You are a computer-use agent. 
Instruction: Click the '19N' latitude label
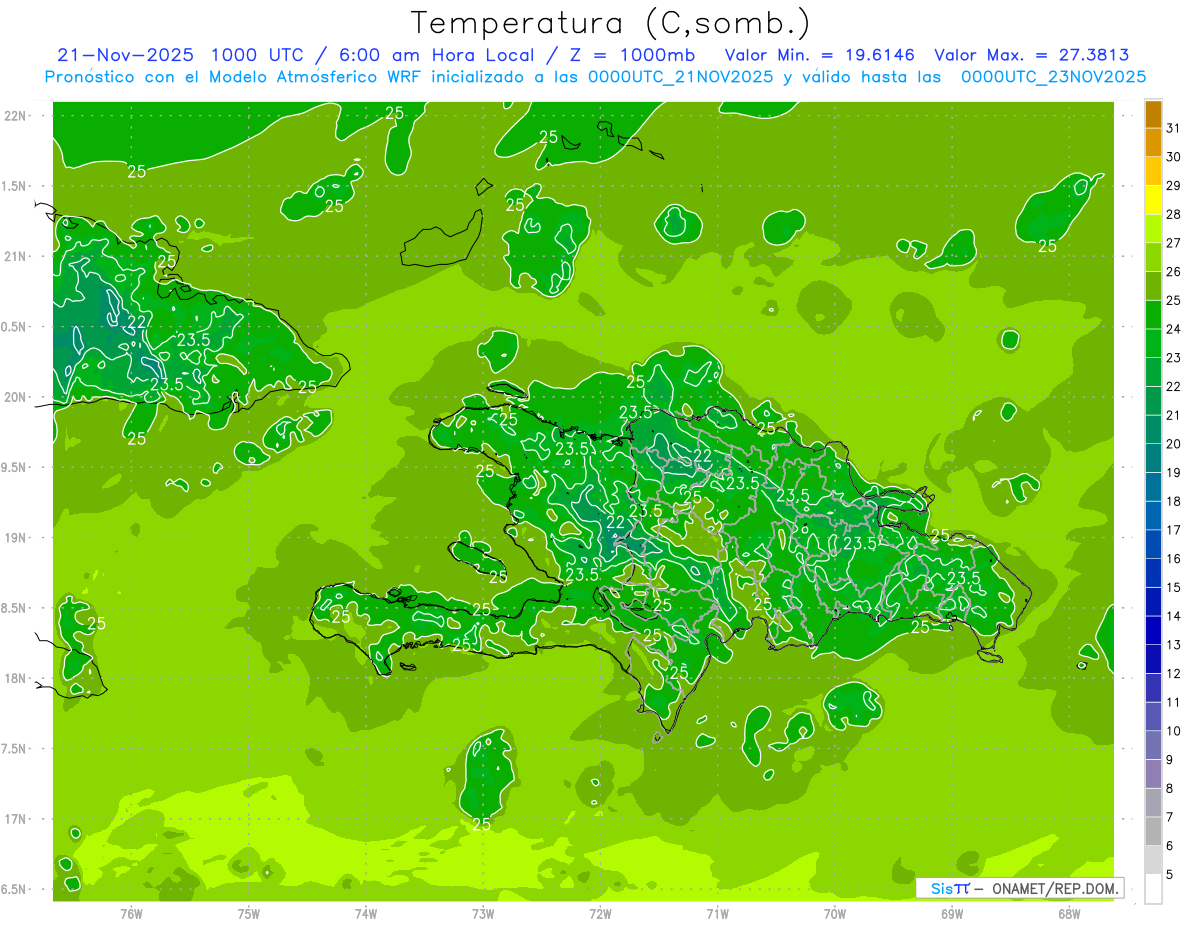(14, 538)
